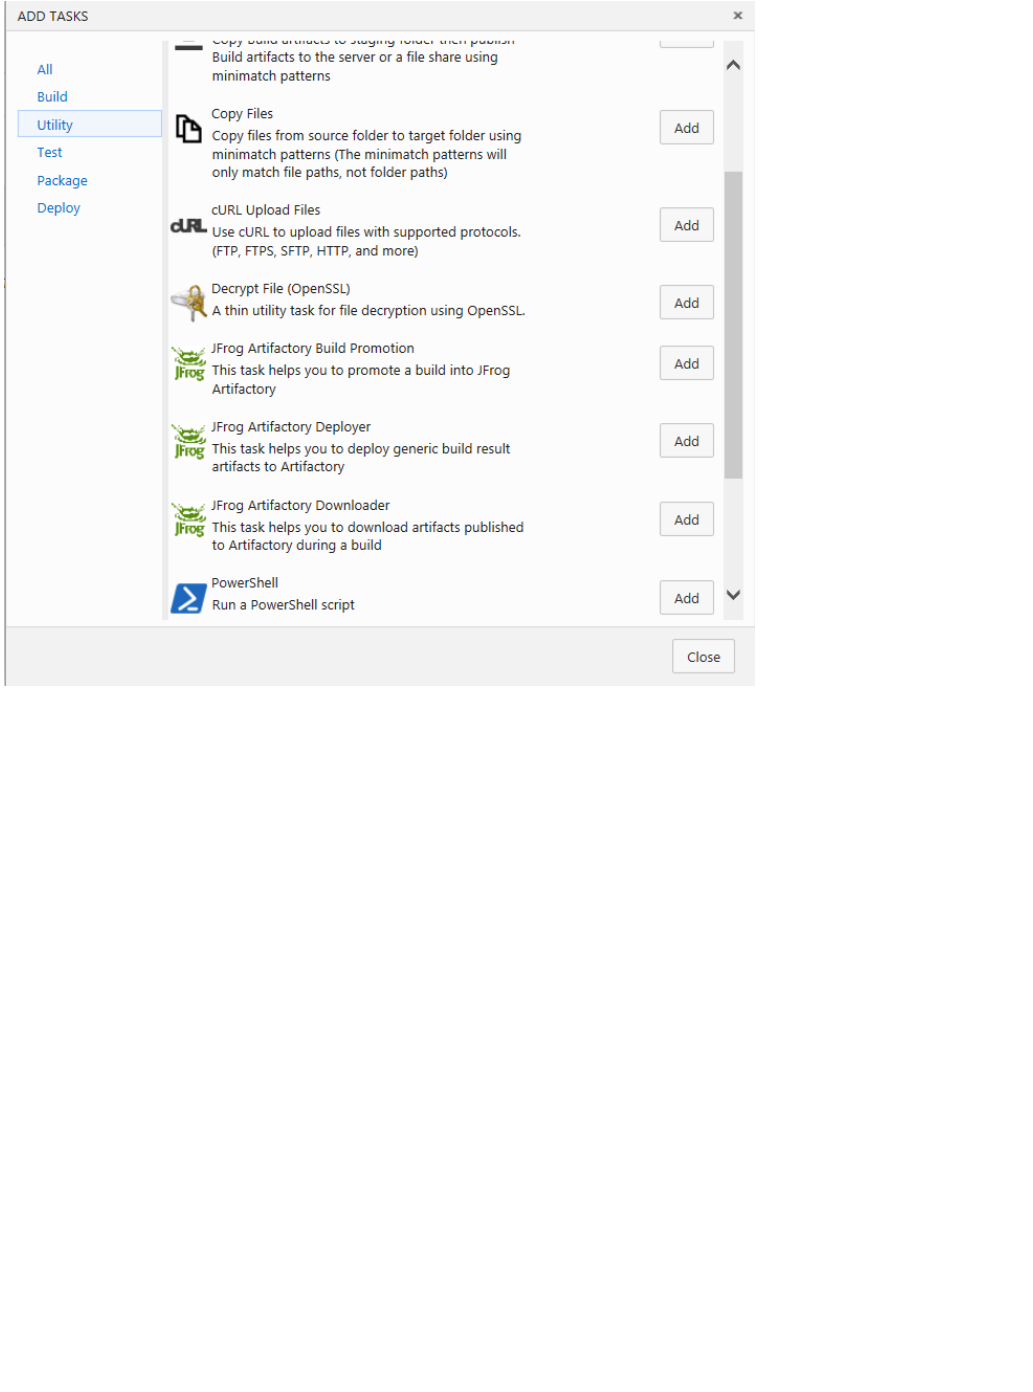Click the PowerShell task icon
Viewport: 1033px width, 1392px height.
click(188, 598)
